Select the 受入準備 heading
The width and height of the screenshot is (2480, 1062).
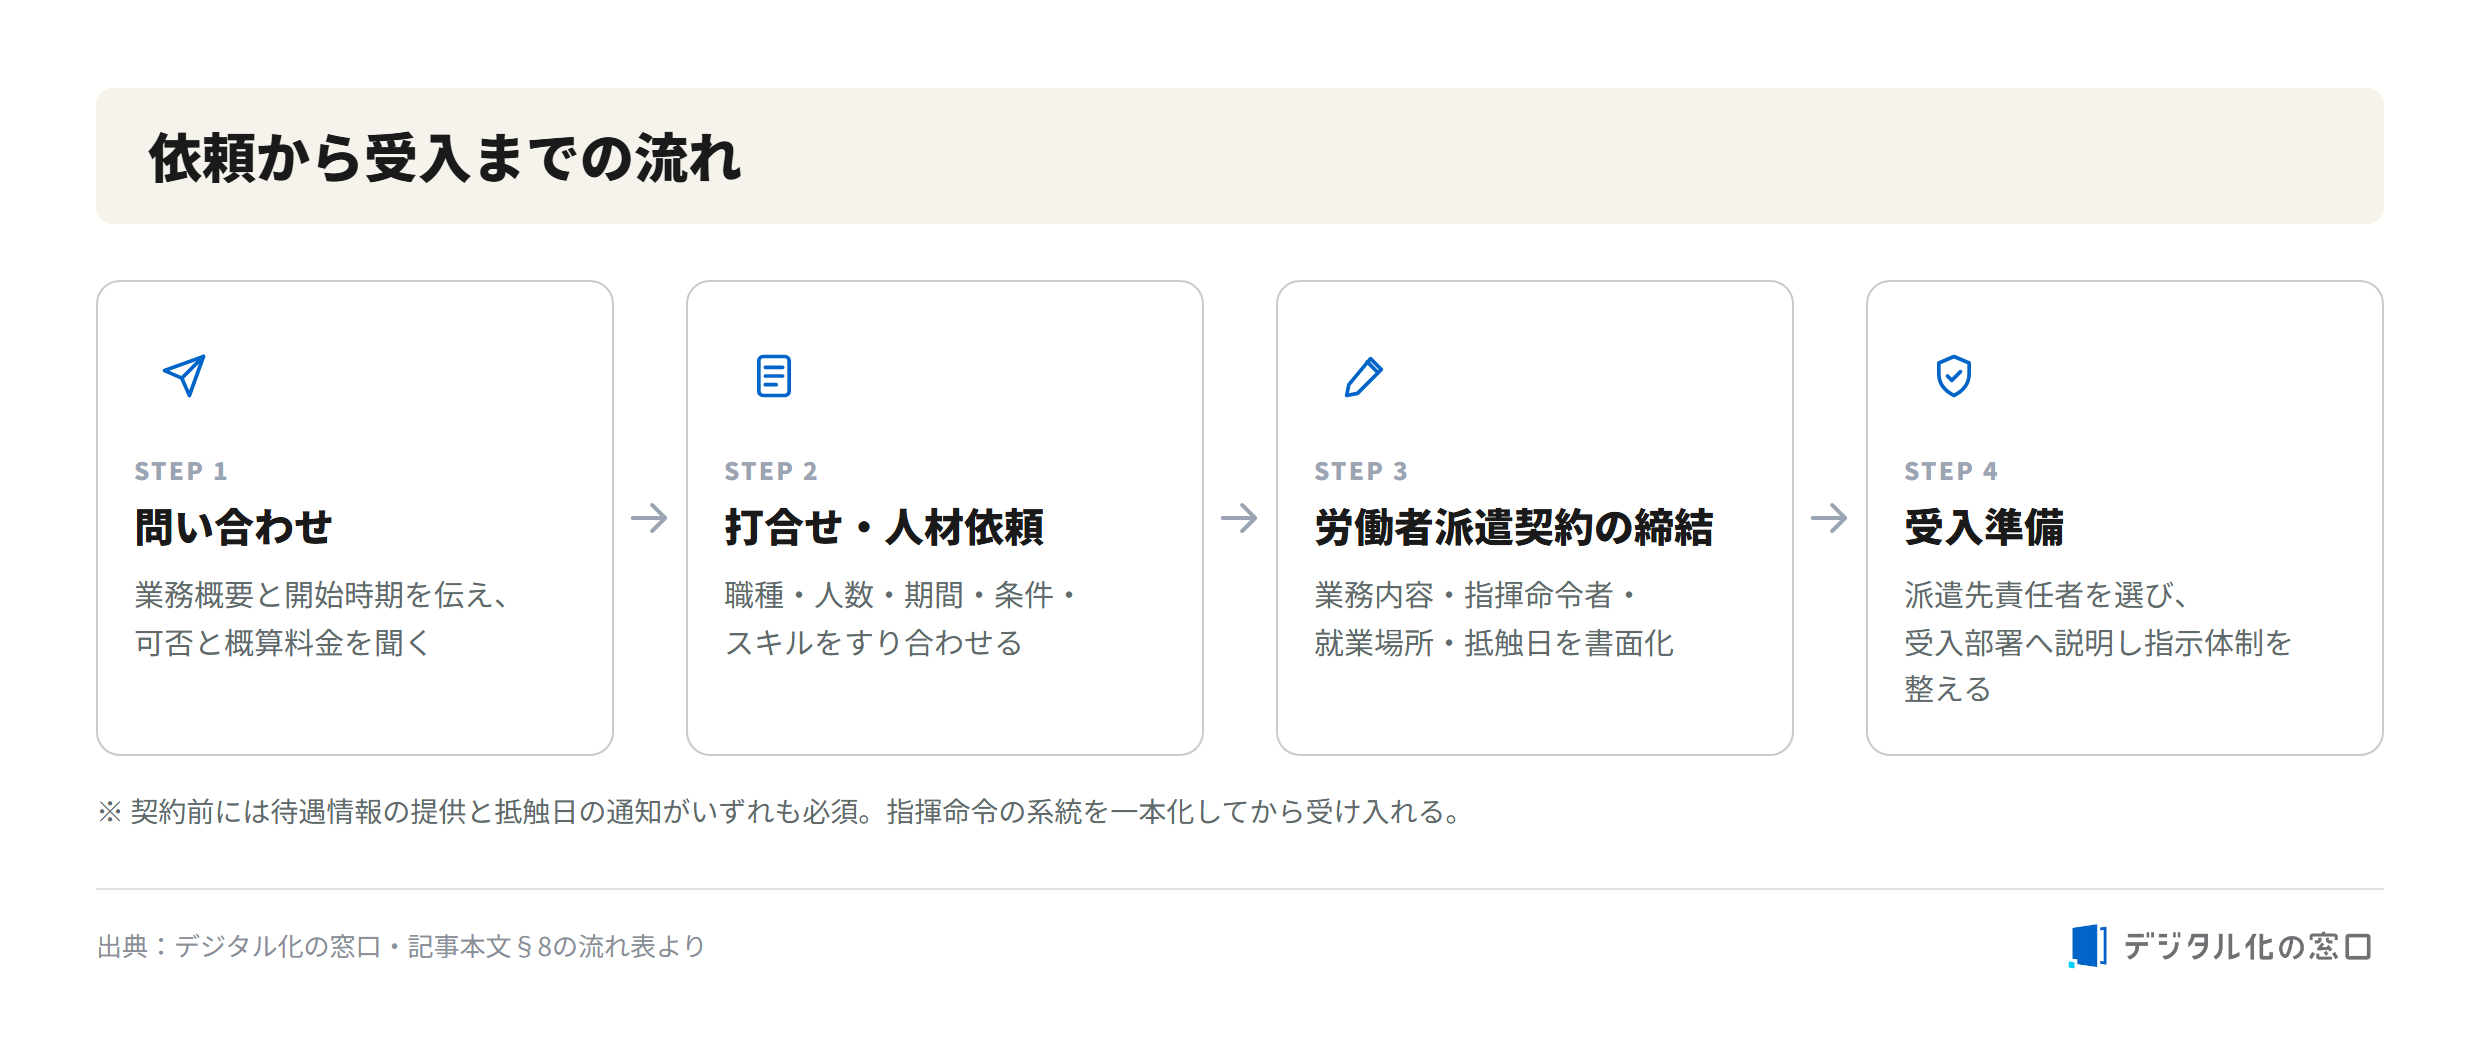pyautogui.click(x=1984, y=527)
